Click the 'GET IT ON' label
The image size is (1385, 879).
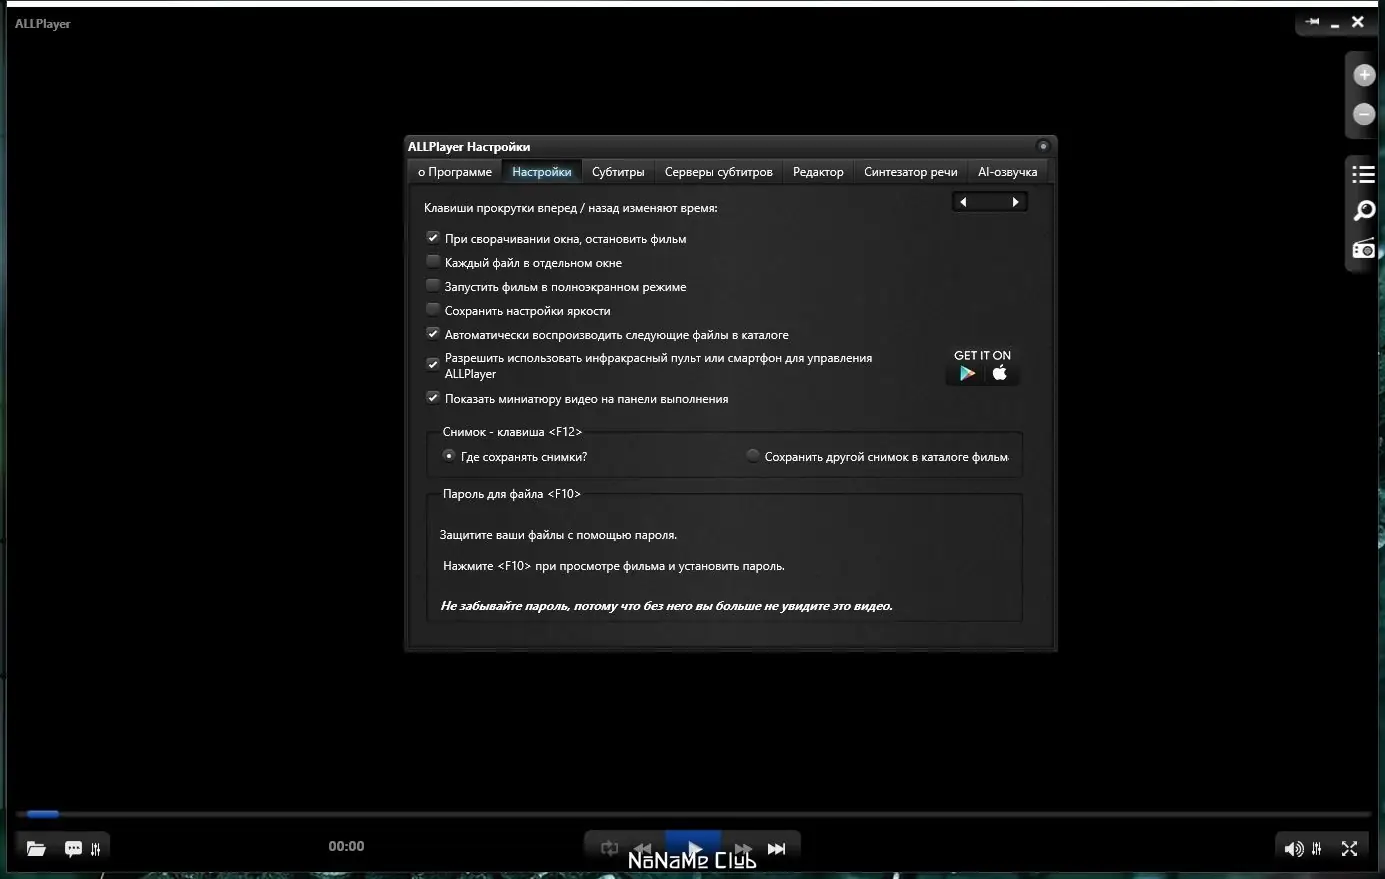tap(982, 355)
